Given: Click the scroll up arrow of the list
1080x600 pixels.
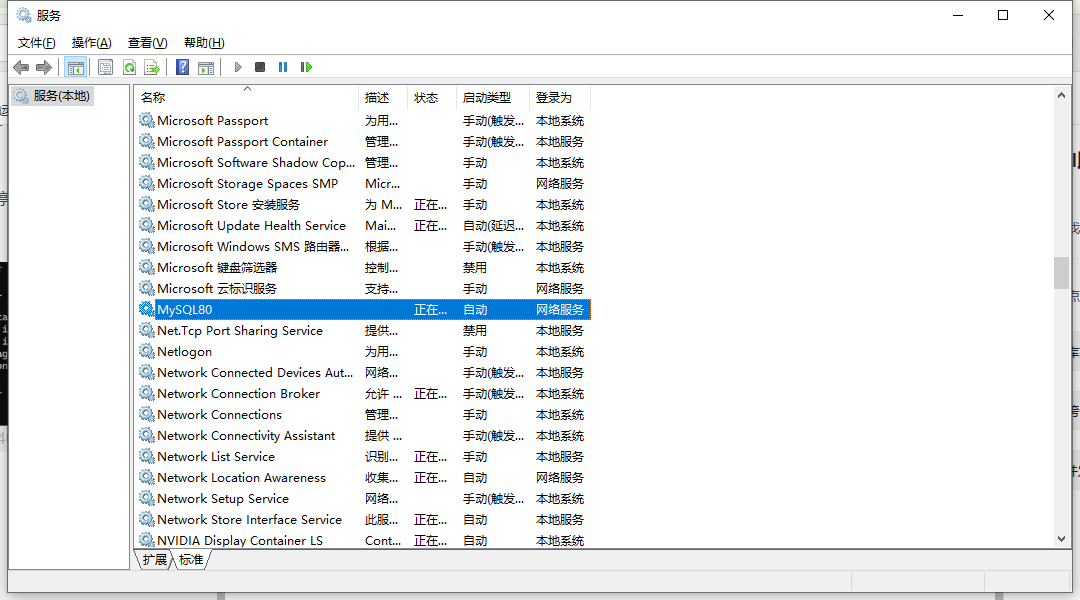Looking at the screenshot, I should pyautogui.click(x=1061, y=96).
